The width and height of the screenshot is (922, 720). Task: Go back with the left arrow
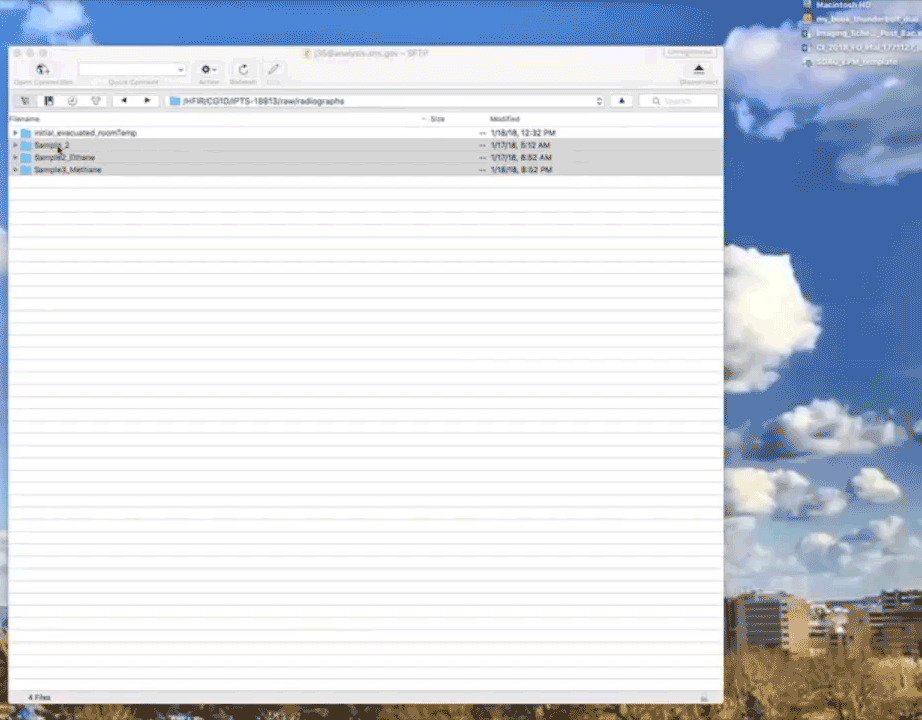[124, 101]
